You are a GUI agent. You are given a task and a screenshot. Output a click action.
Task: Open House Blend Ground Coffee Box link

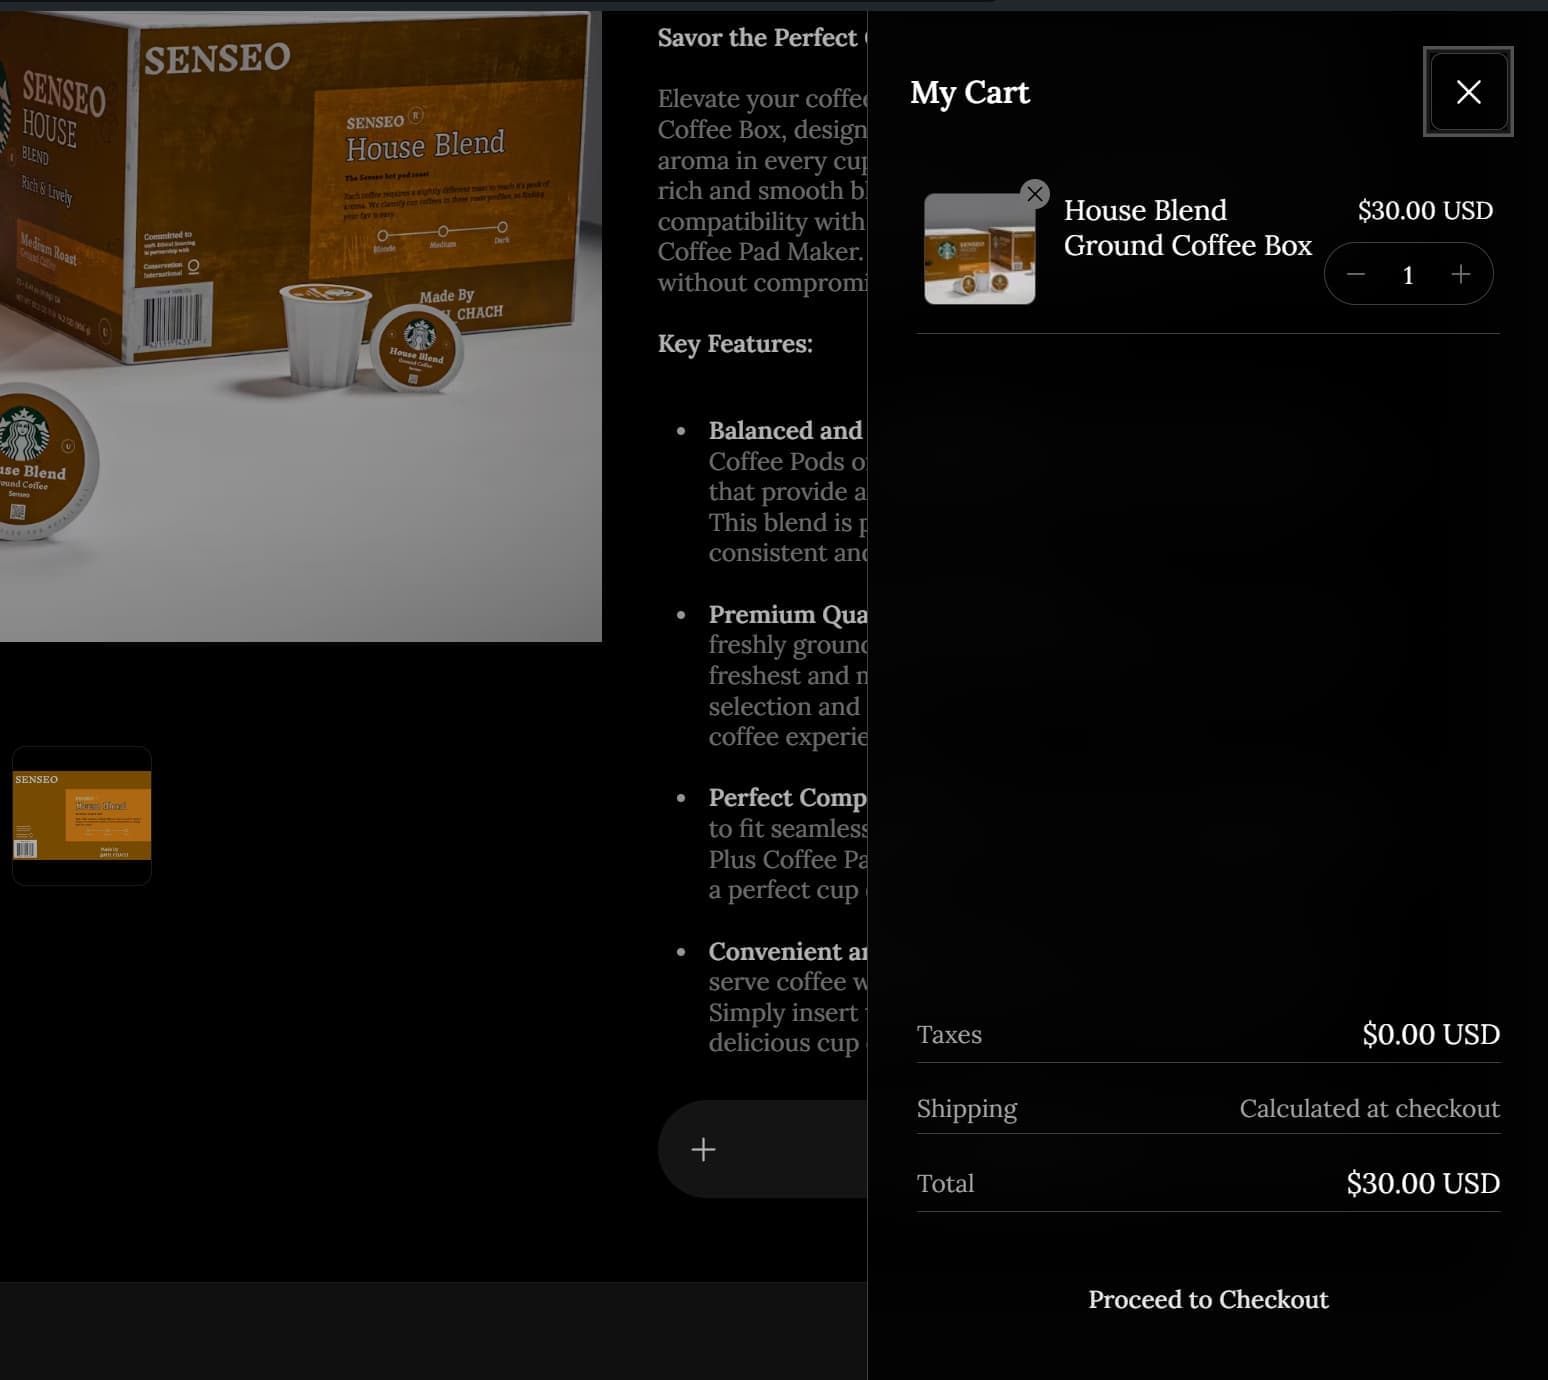pos(1186,228)
